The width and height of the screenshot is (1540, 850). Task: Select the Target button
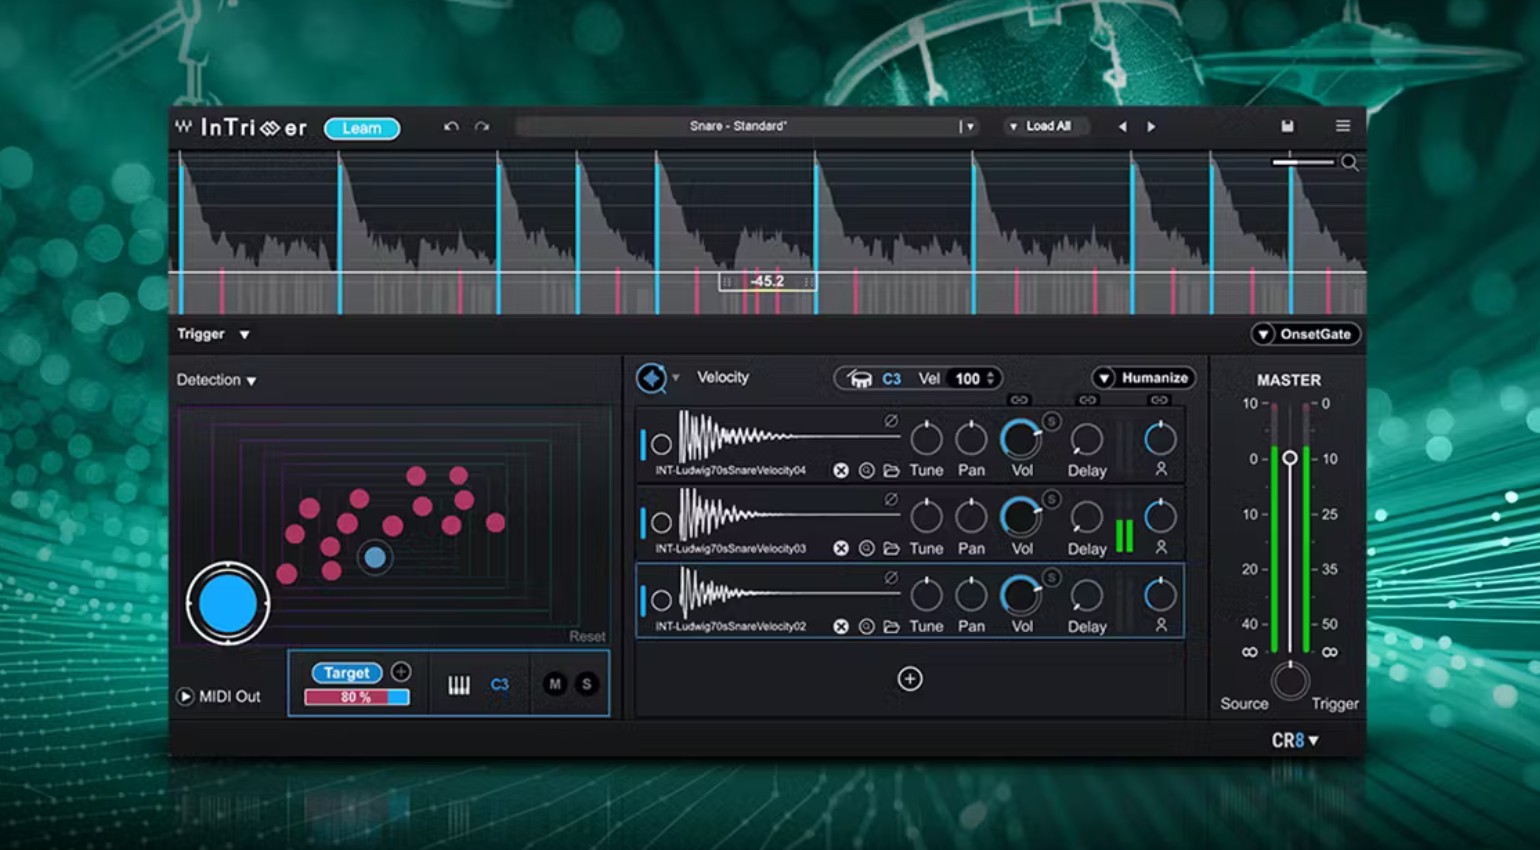click(347, 673)
